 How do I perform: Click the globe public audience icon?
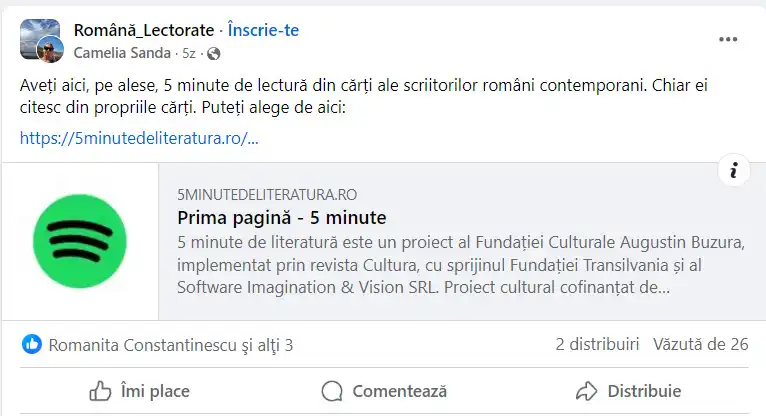click(x=213, y=53)
